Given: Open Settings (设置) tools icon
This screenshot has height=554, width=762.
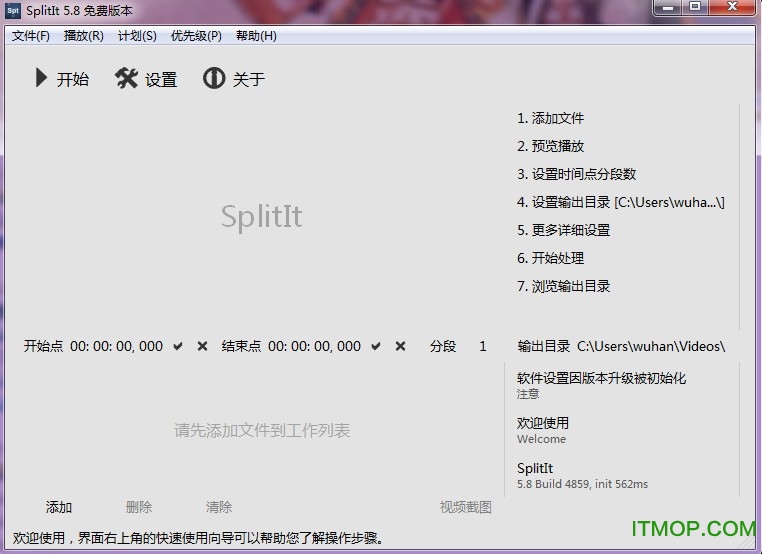Looking at the screenshot, I should click(x=126, y=78).
